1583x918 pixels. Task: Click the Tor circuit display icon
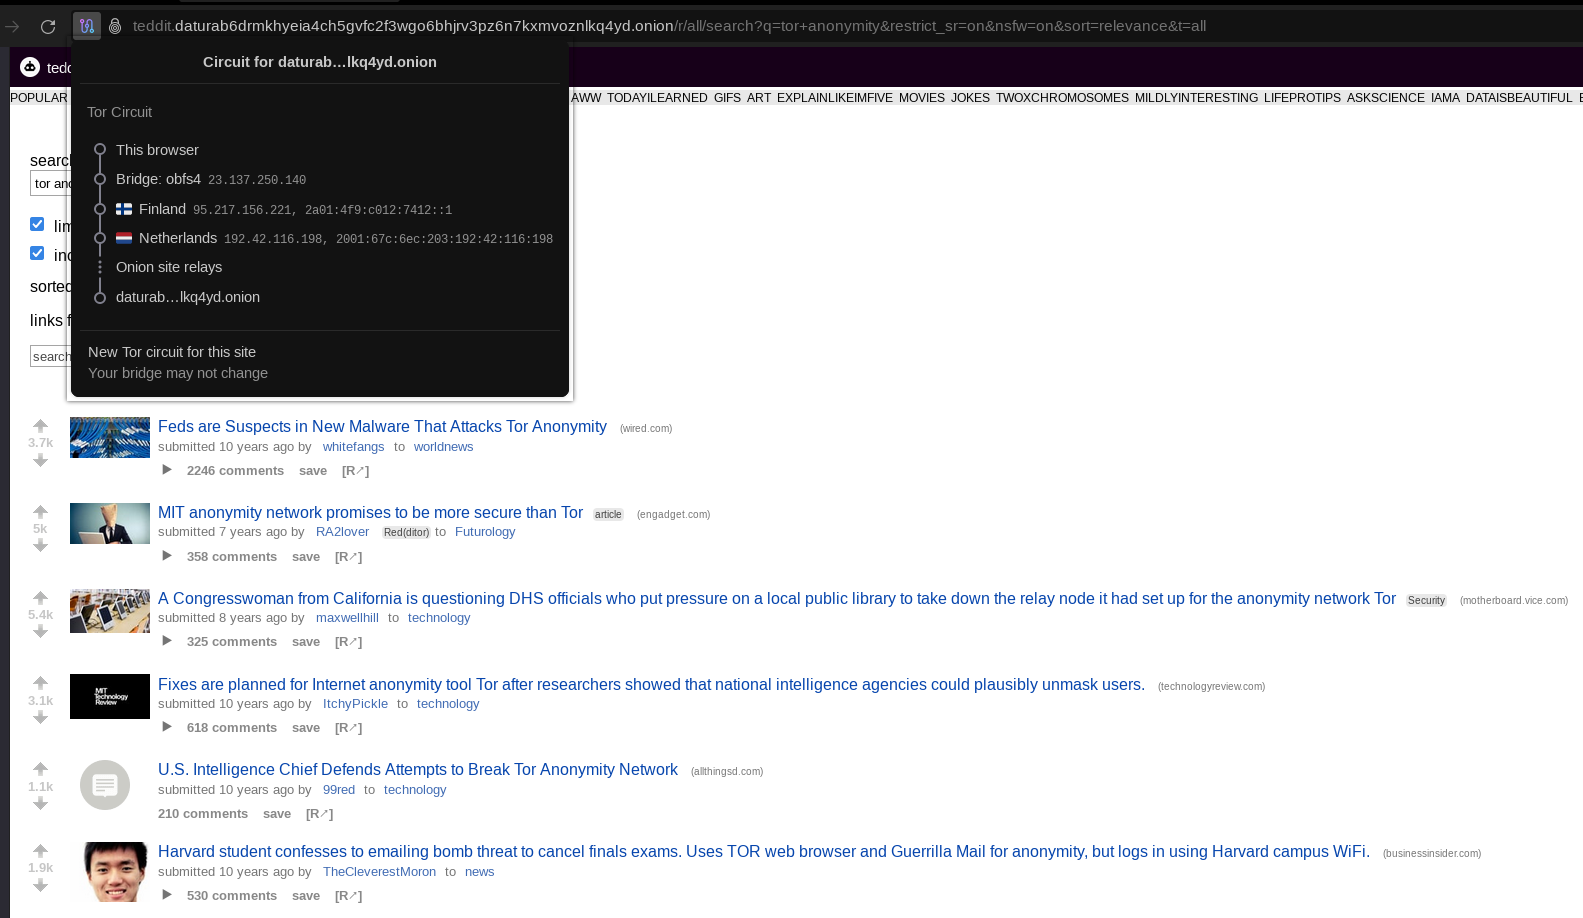[87, 26]
